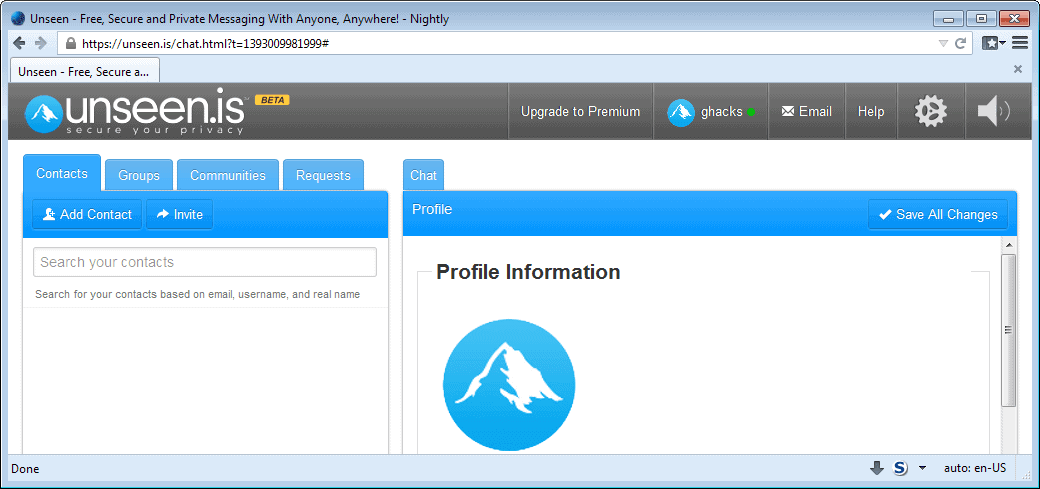Click the contacts search hint text
Screen dimensions: 1040x489
point(198,294)
